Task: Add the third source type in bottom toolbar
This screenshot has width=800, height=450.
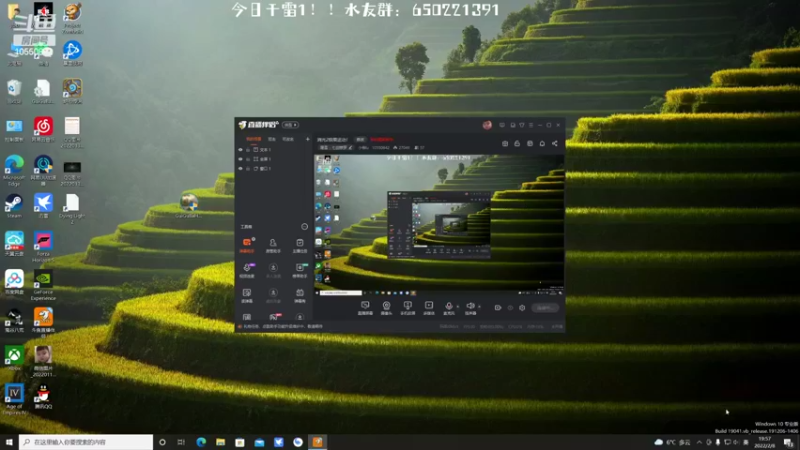Action: [x=407, y=308]
